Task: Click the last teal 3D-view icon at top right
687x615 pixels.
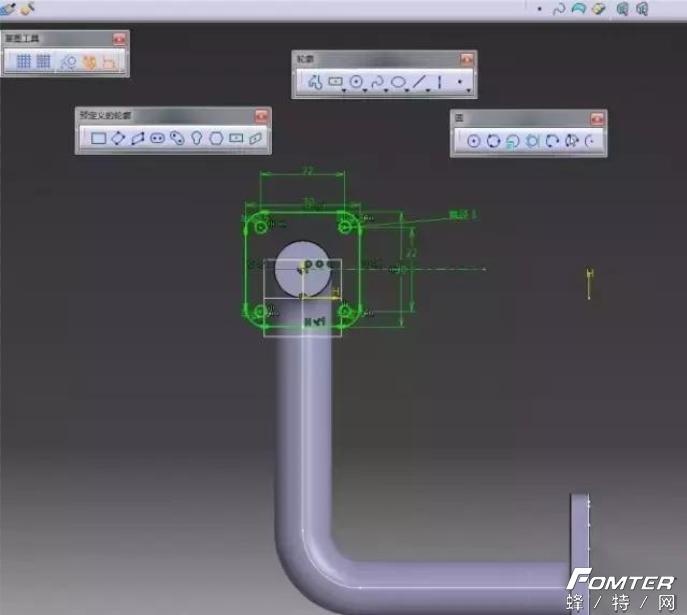Action: (x=642, y=9)
